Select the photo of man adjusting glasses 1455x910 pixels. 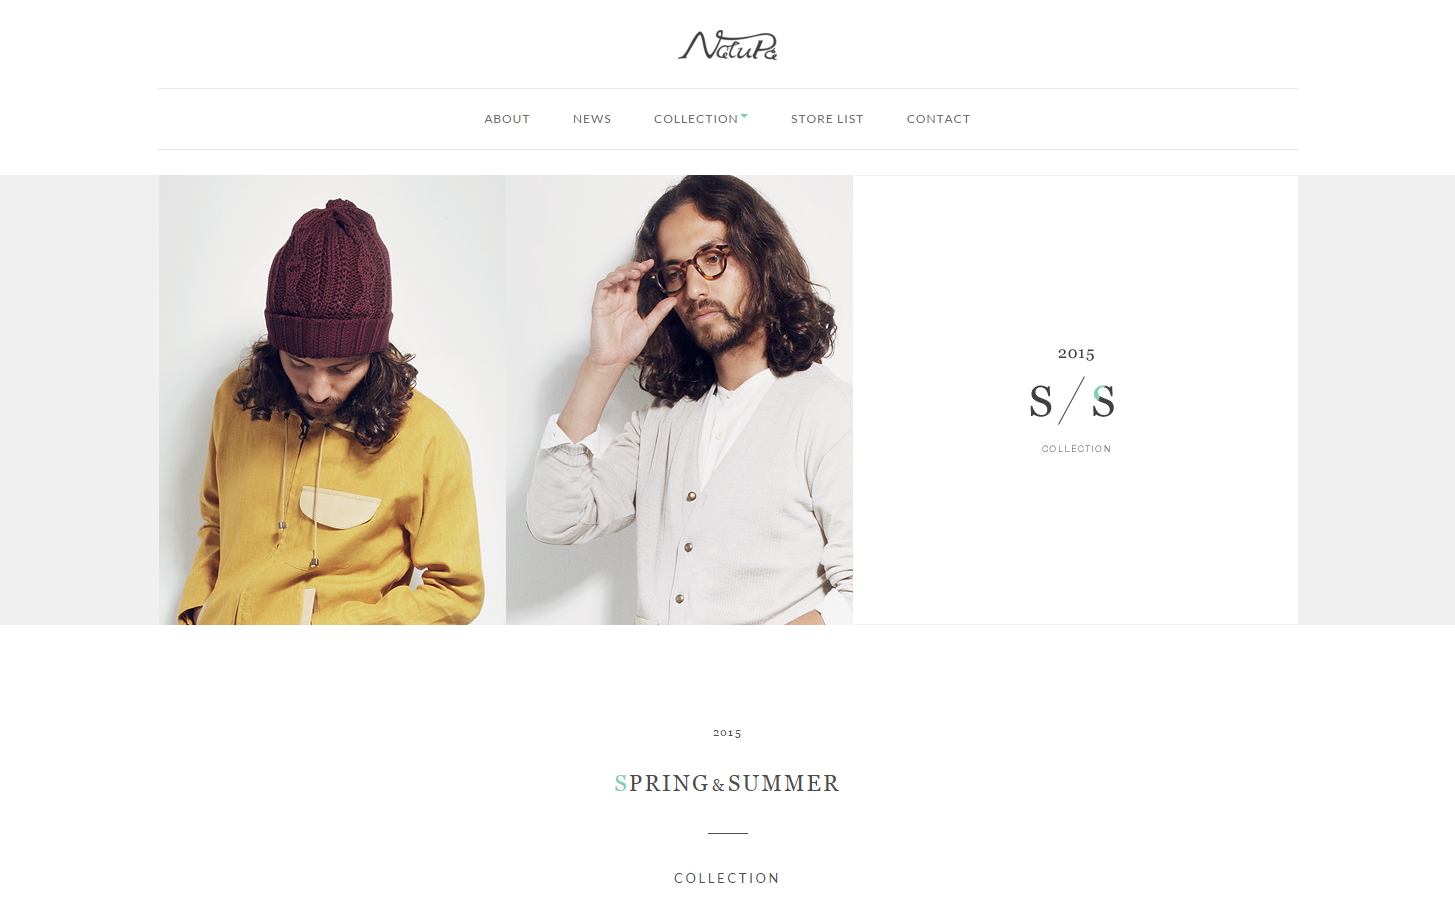(679, 400)
